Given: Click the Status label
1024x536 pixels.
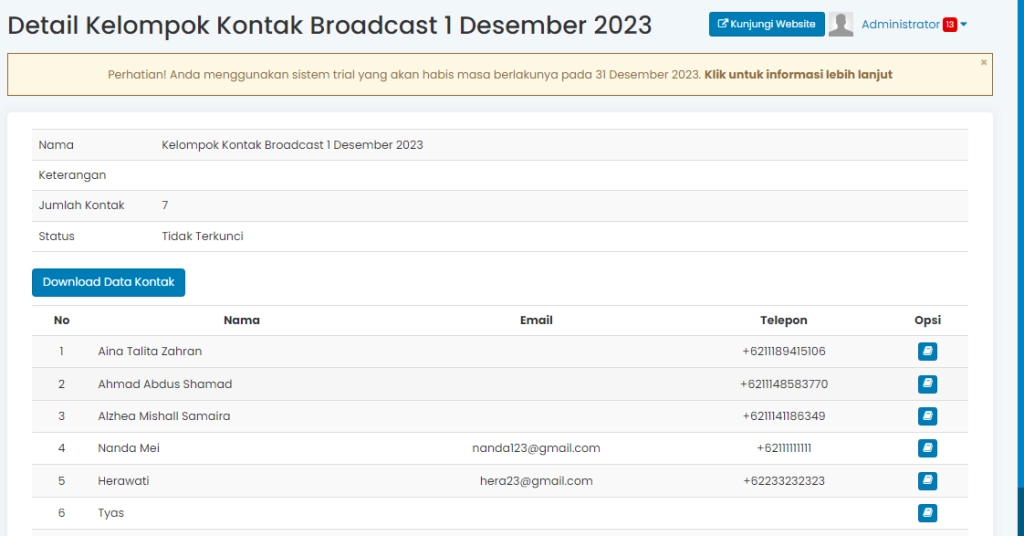Looking at the screenshot, I should (x=56, y=236).
